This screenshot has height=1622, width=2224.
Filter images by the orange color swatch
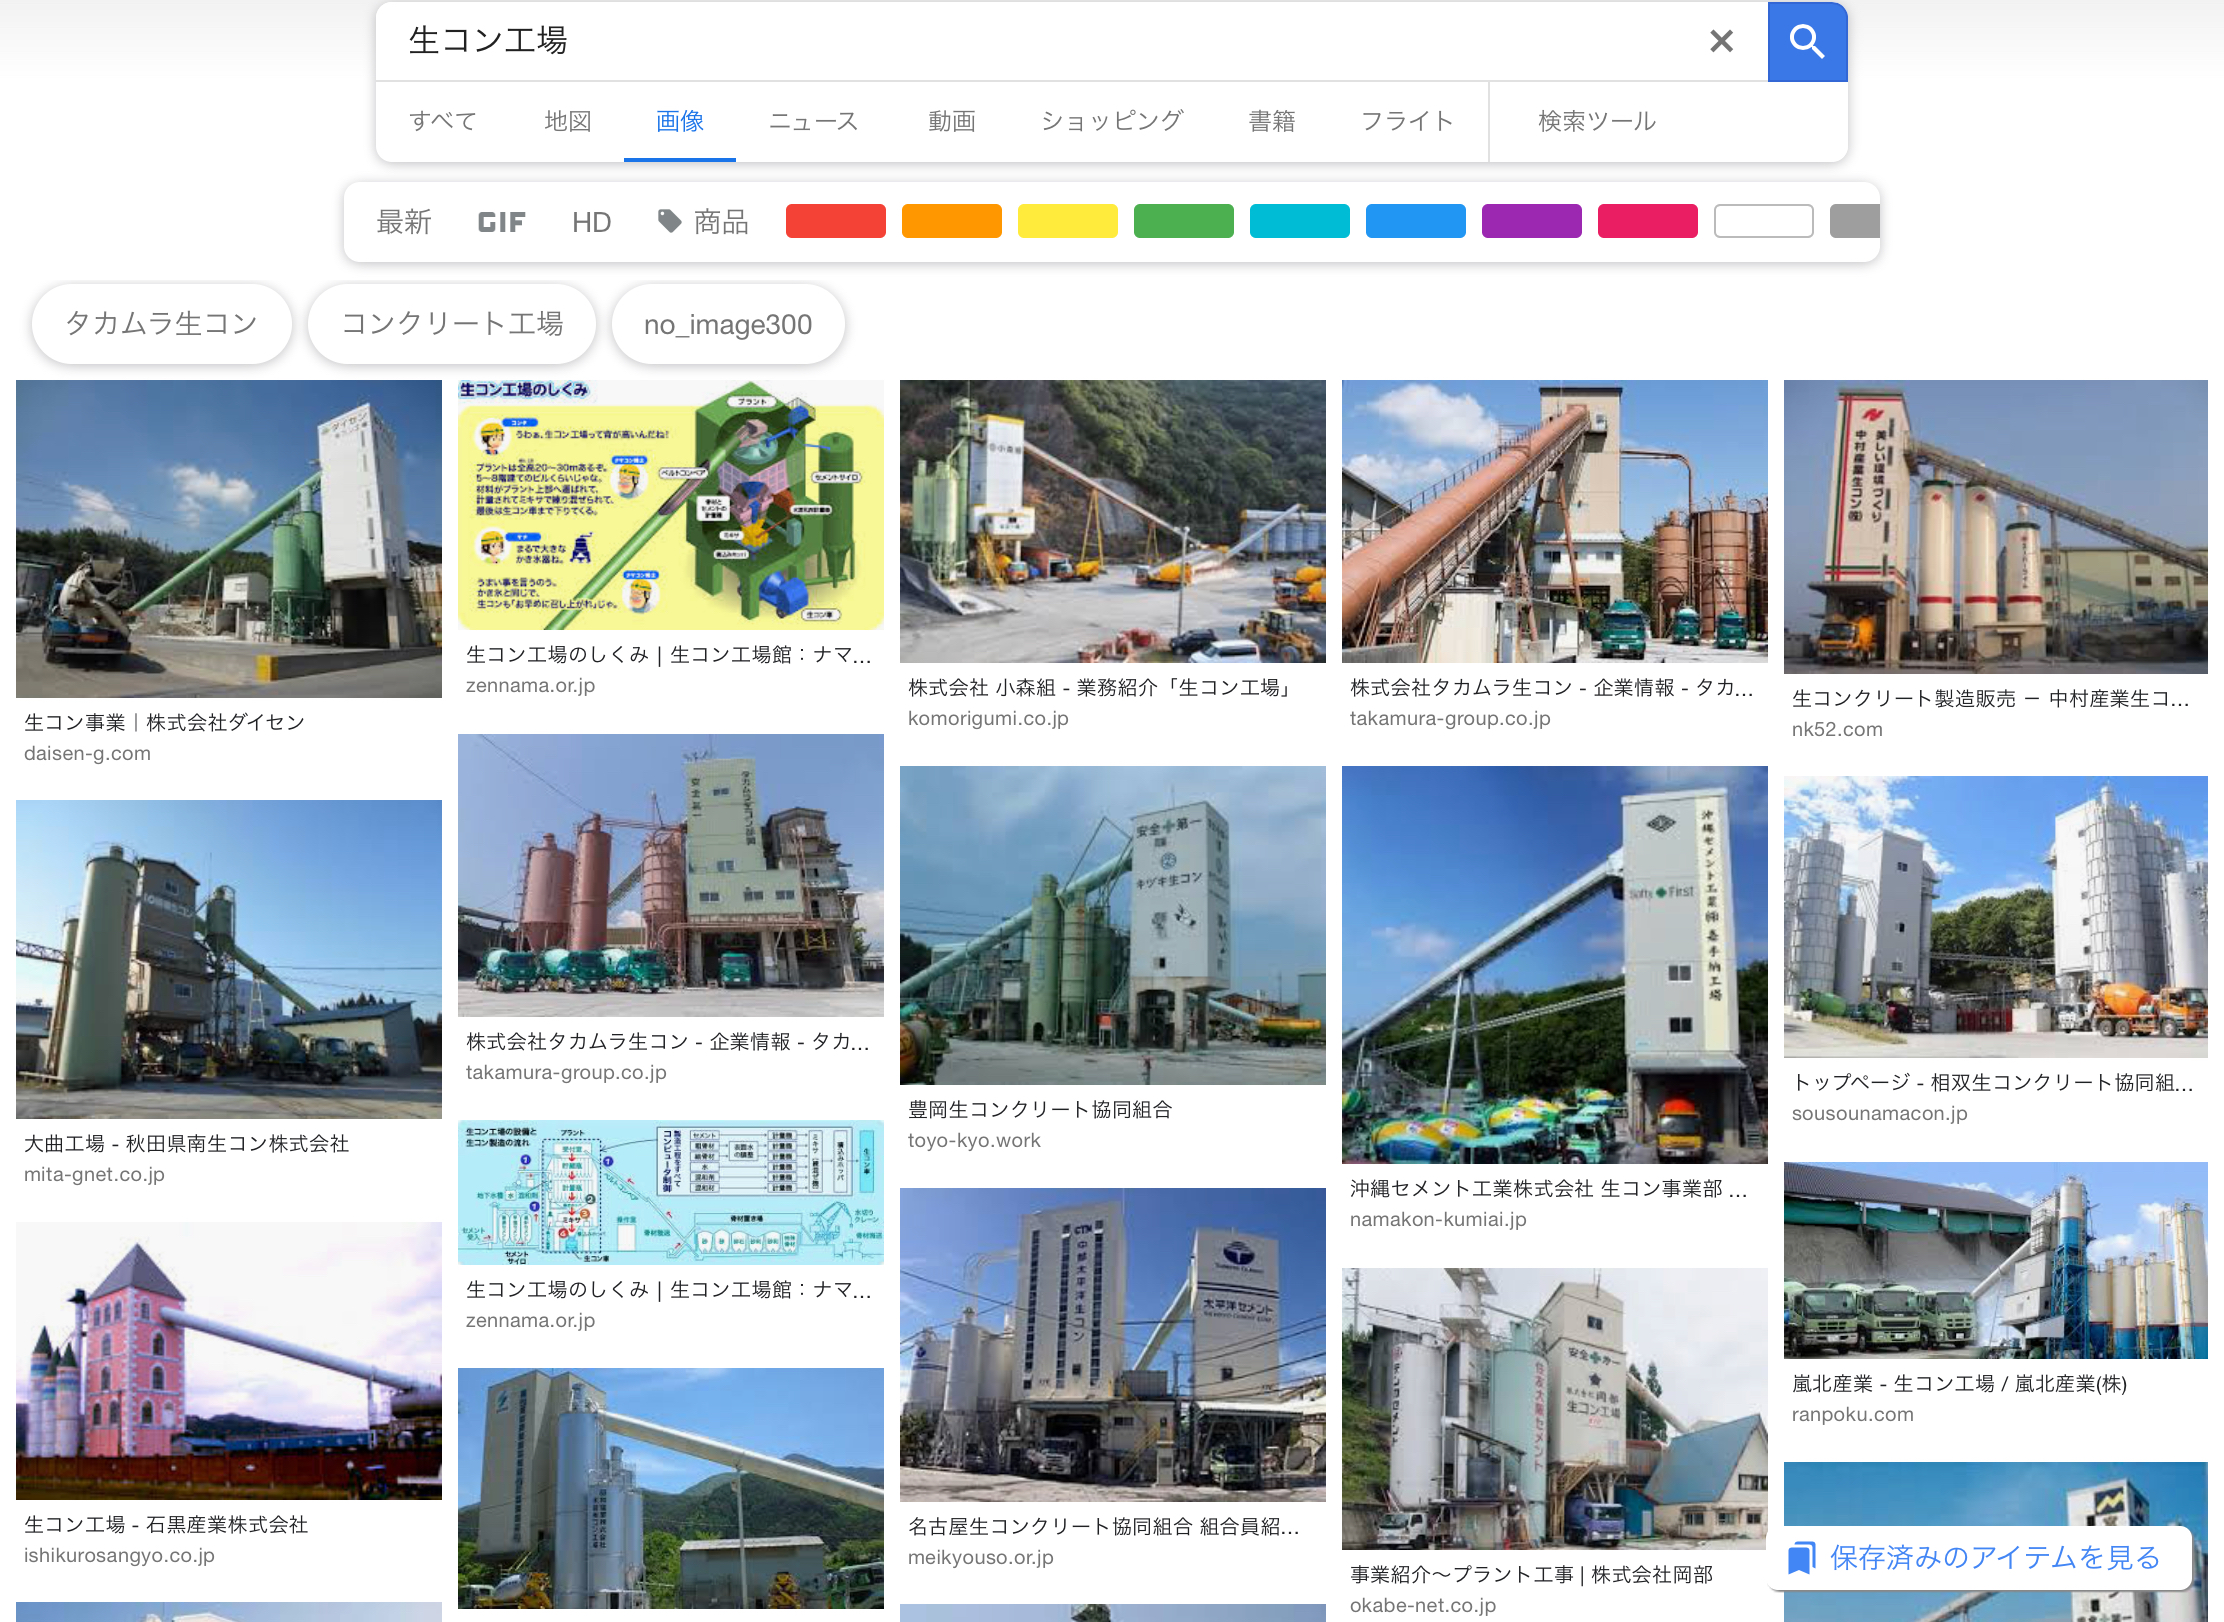pos(952,221)
